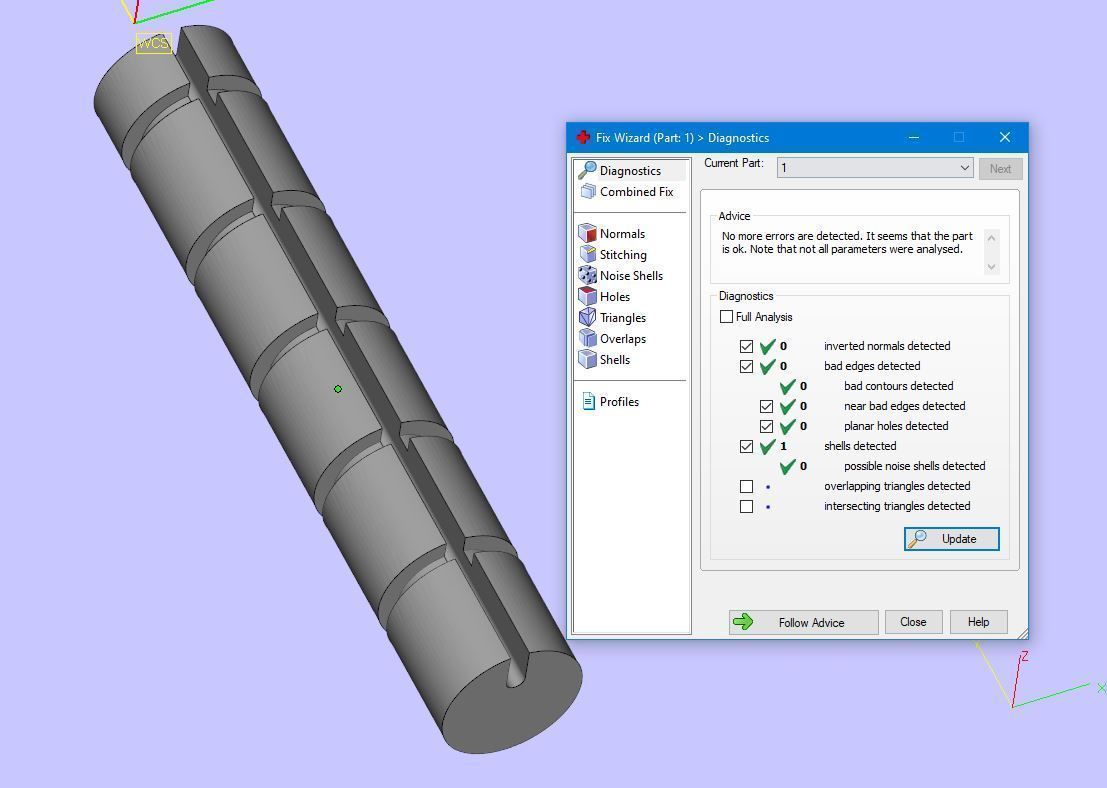Click the green check beside planar holes
The image size is (1107, 788).
[x=787, y=426]
